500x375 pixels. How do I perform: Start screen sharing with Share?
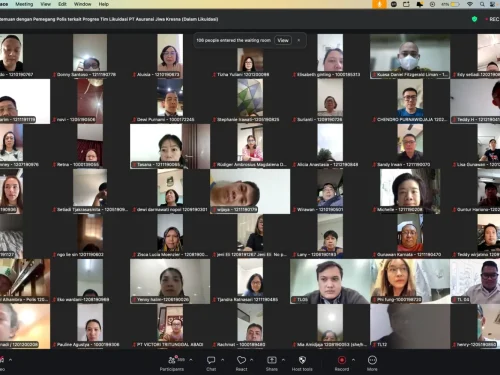(272, 363)
